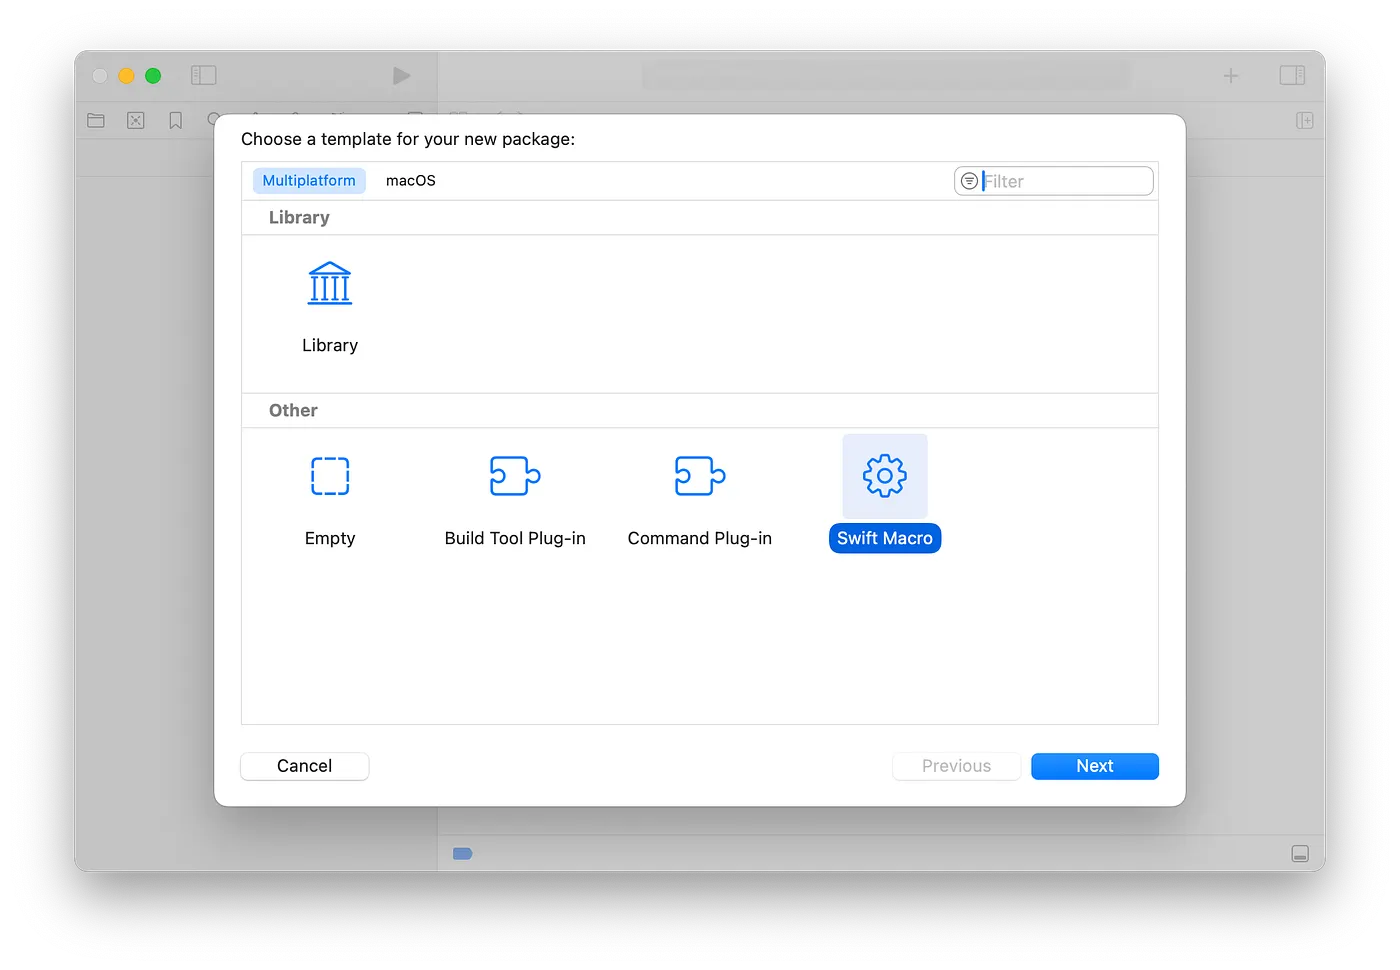
Task: Click the Build Tool Plug-in label
Action: pyautogui.click(x=515, y=538)
